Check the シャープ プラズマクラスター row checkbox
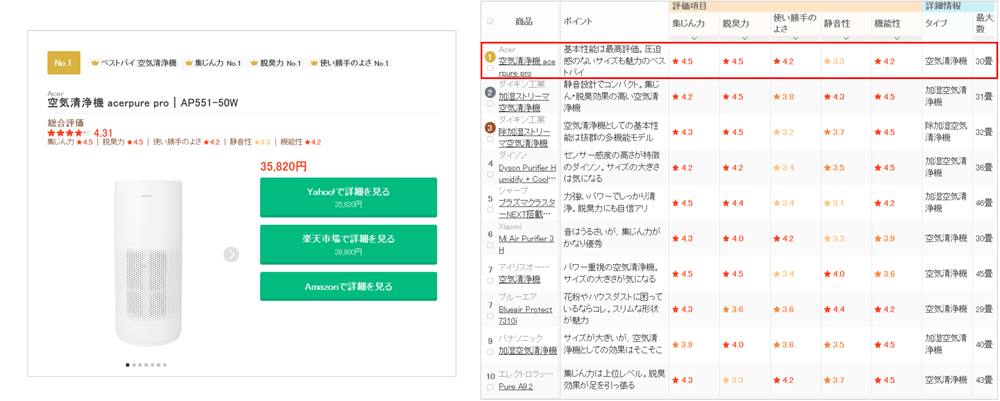This screenshot has height=401, width=1000. (x=490, y=209)
